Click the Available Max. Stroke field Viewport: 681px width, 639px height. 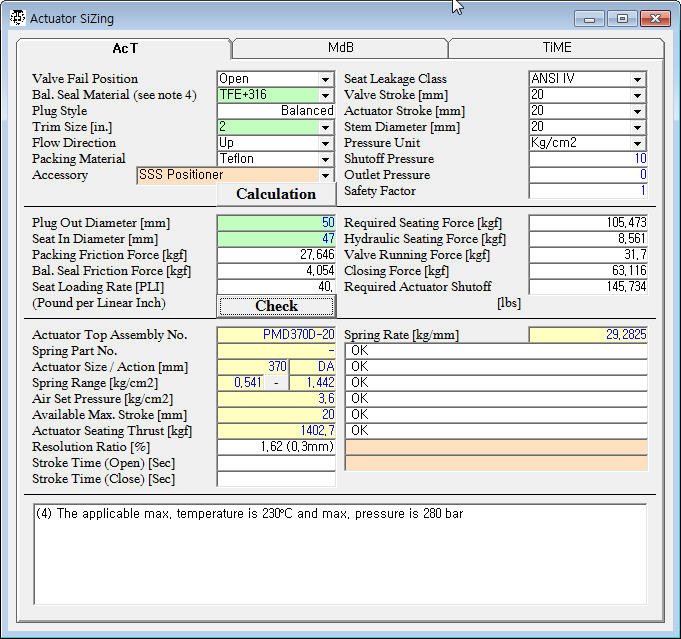[x=276, y=415]
